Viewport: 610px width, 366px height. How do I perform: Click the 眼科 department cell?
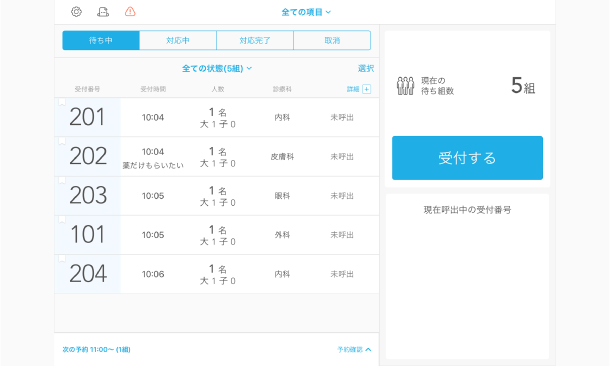click(282, 196)
